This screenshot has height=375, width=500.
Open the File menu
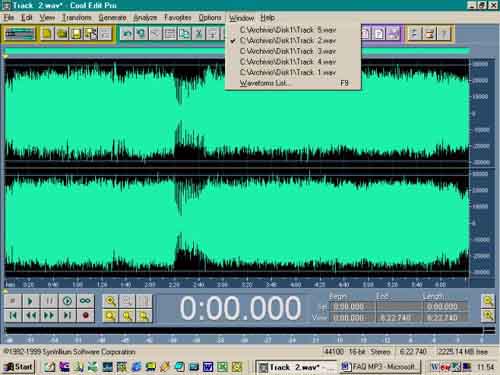(x=9, y=18)
